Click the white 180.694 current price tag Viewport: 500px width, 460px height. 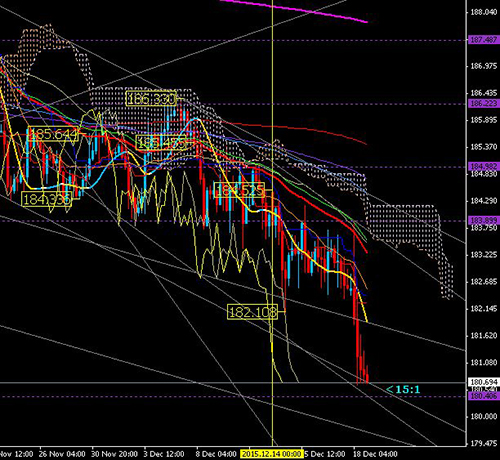483,382
